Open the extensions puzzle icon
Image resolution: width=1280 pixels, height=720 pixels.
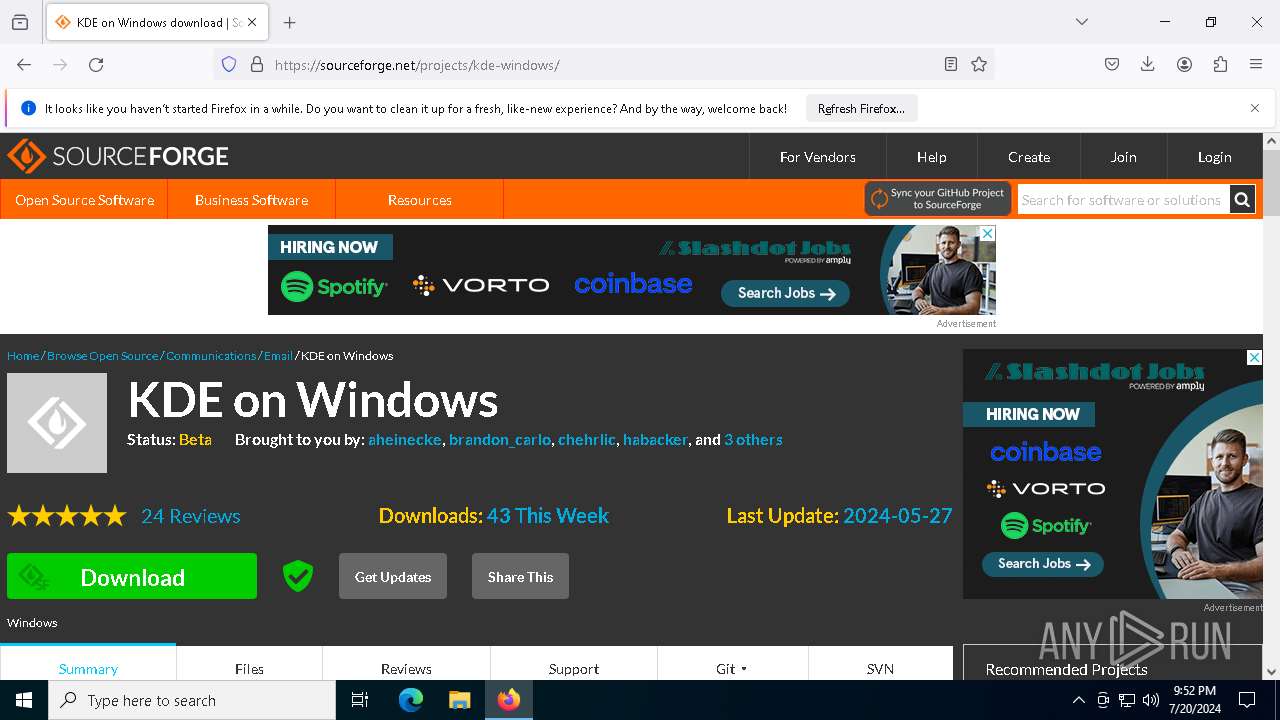[1220, 65]
